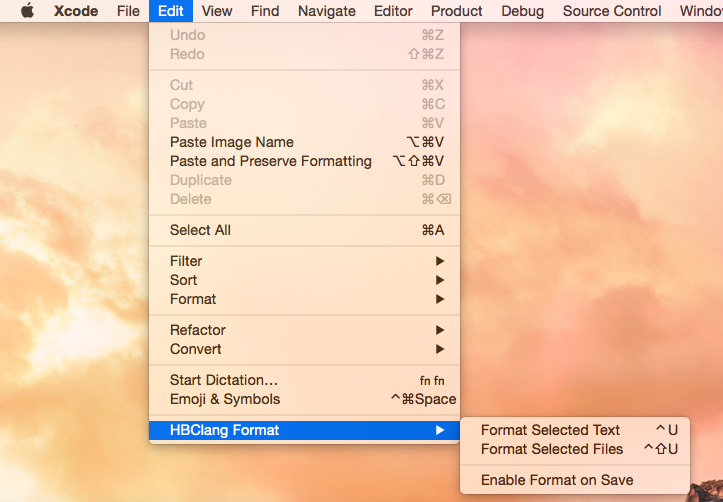The width and height of the screenshot is (723, 502).
Task: Open Emoji & Symbols
Action: click(304, 399)
